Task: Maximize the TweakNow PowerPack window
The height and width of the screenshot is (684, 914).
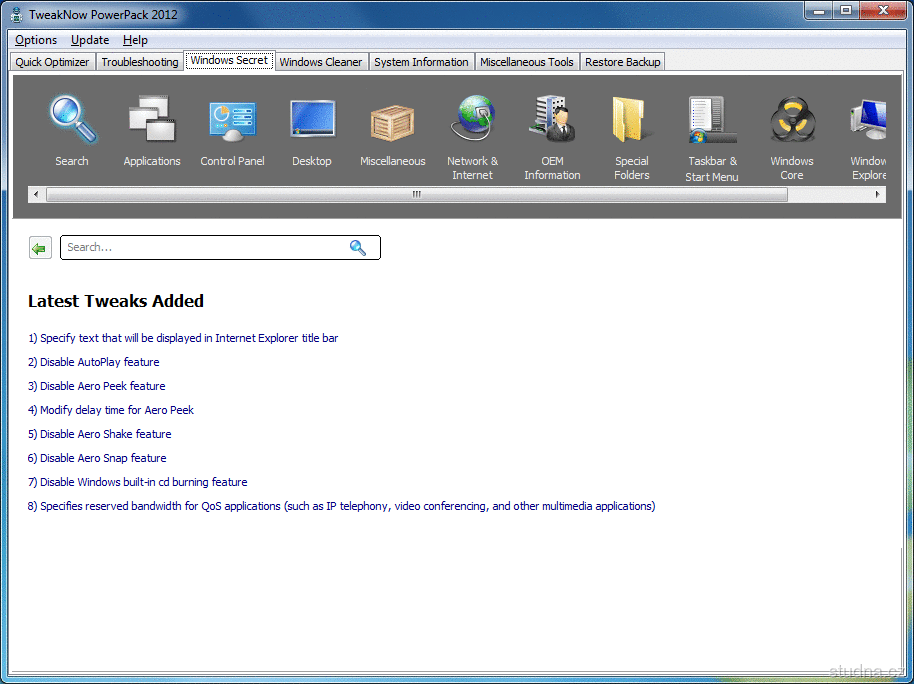Action: click(846, 11)
